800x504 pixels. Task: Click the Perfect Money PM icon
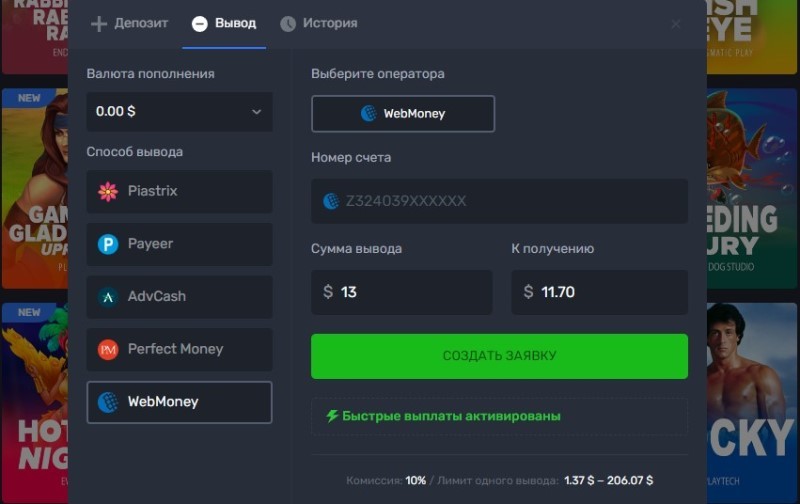pyautogui.click(x=108, y=350)
